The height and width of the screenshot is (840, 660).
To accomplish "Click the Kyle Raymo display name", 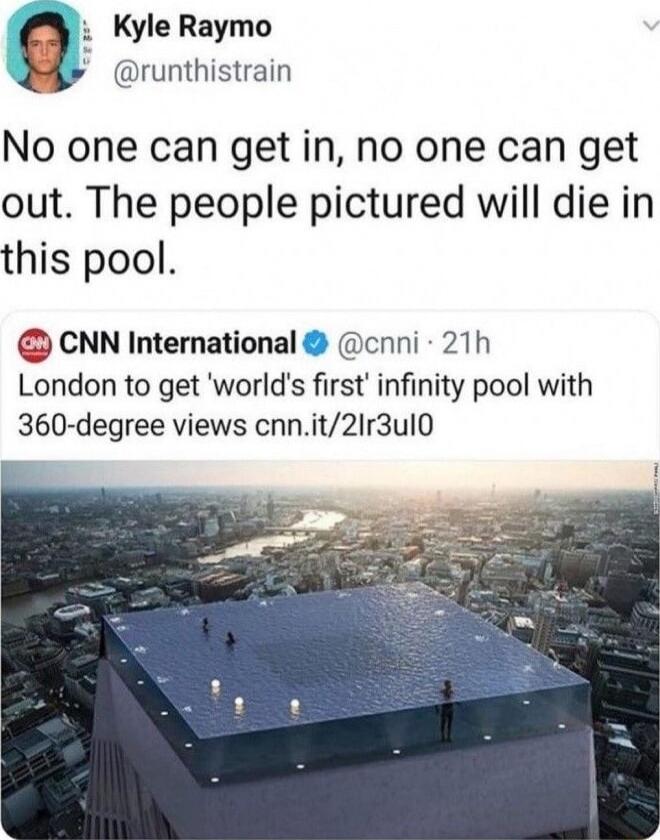I will 192,27.
